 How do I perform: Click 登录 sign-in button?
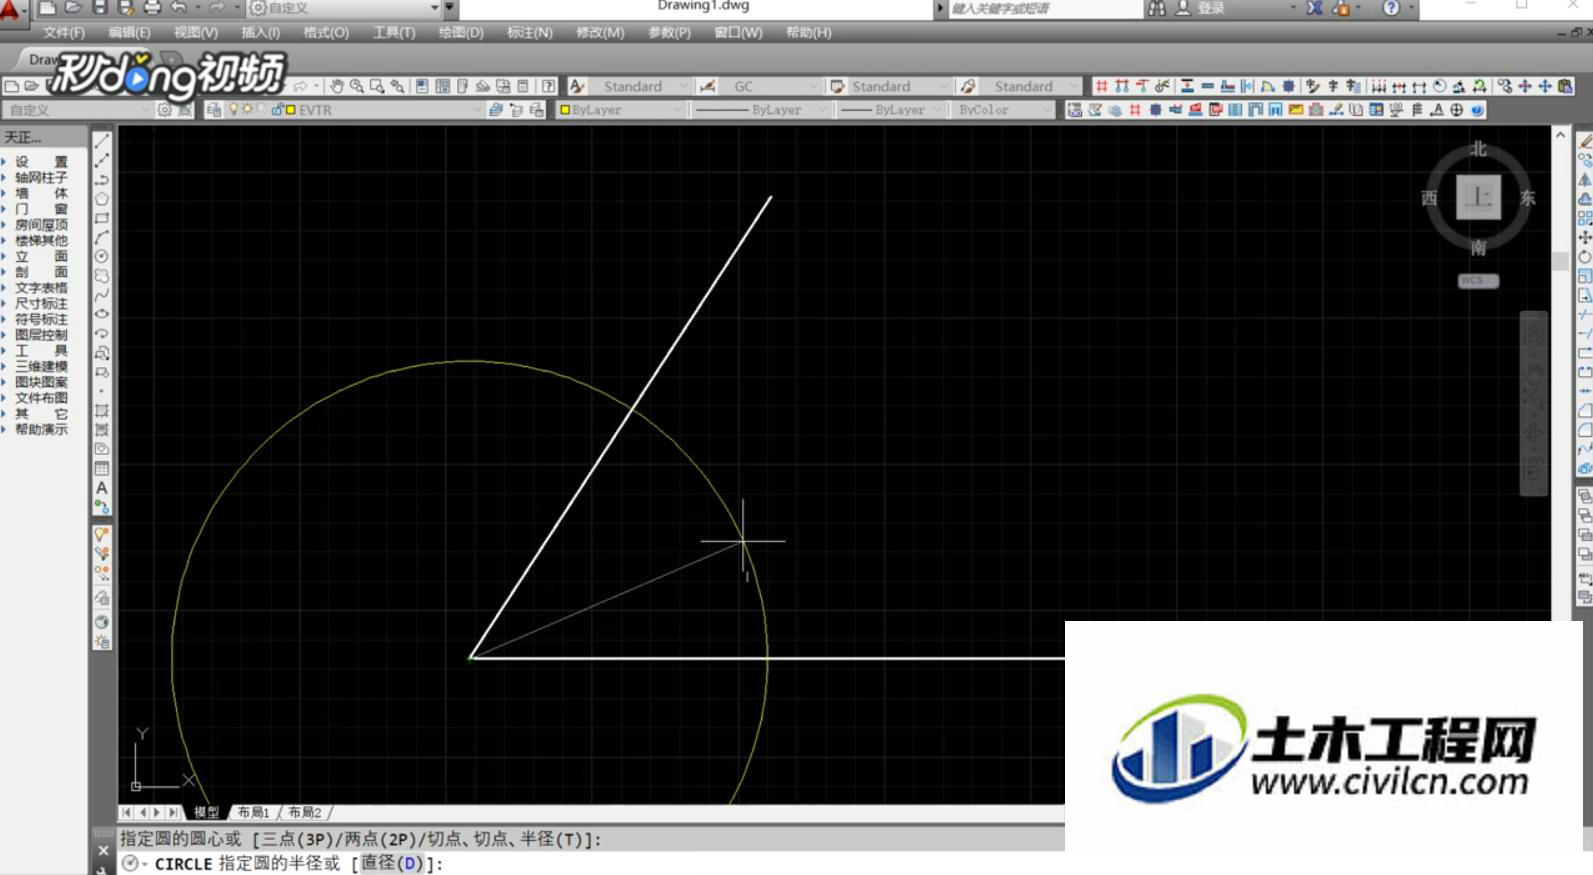pyautogui.click(x=1211, y=8)
